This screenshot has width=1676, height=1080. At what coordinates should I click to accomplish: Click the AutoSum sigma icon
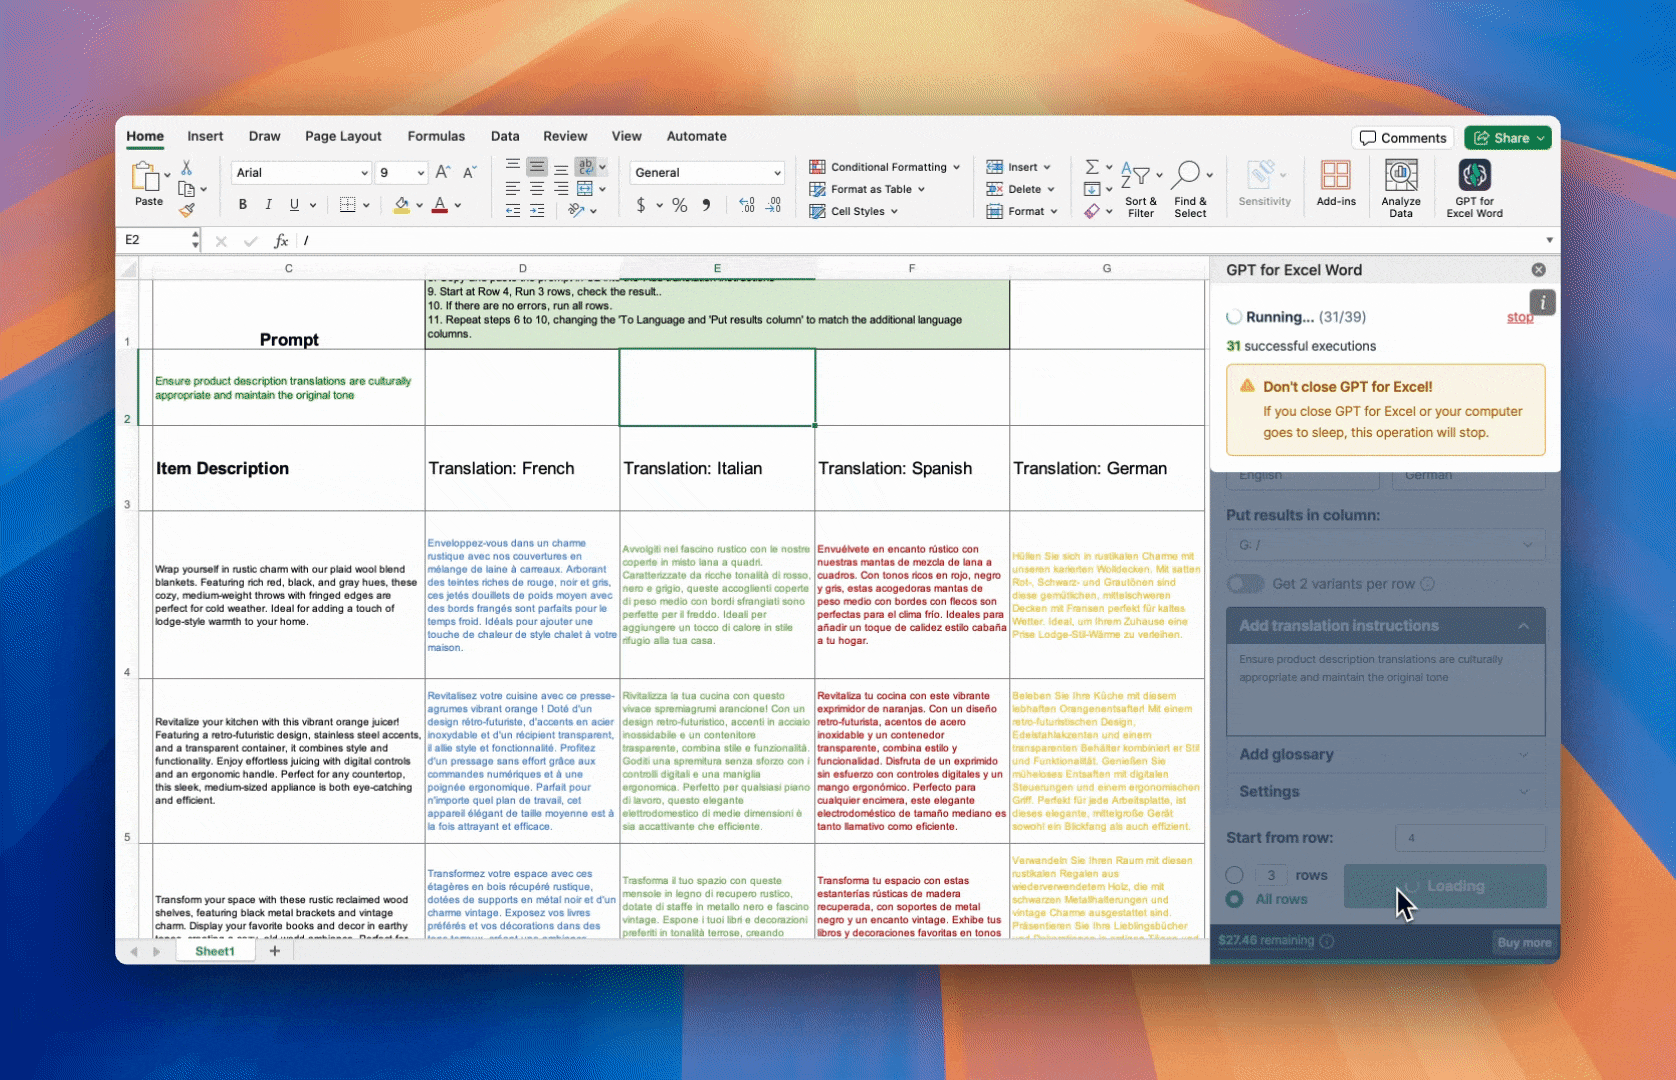[x=1092, y=167]
